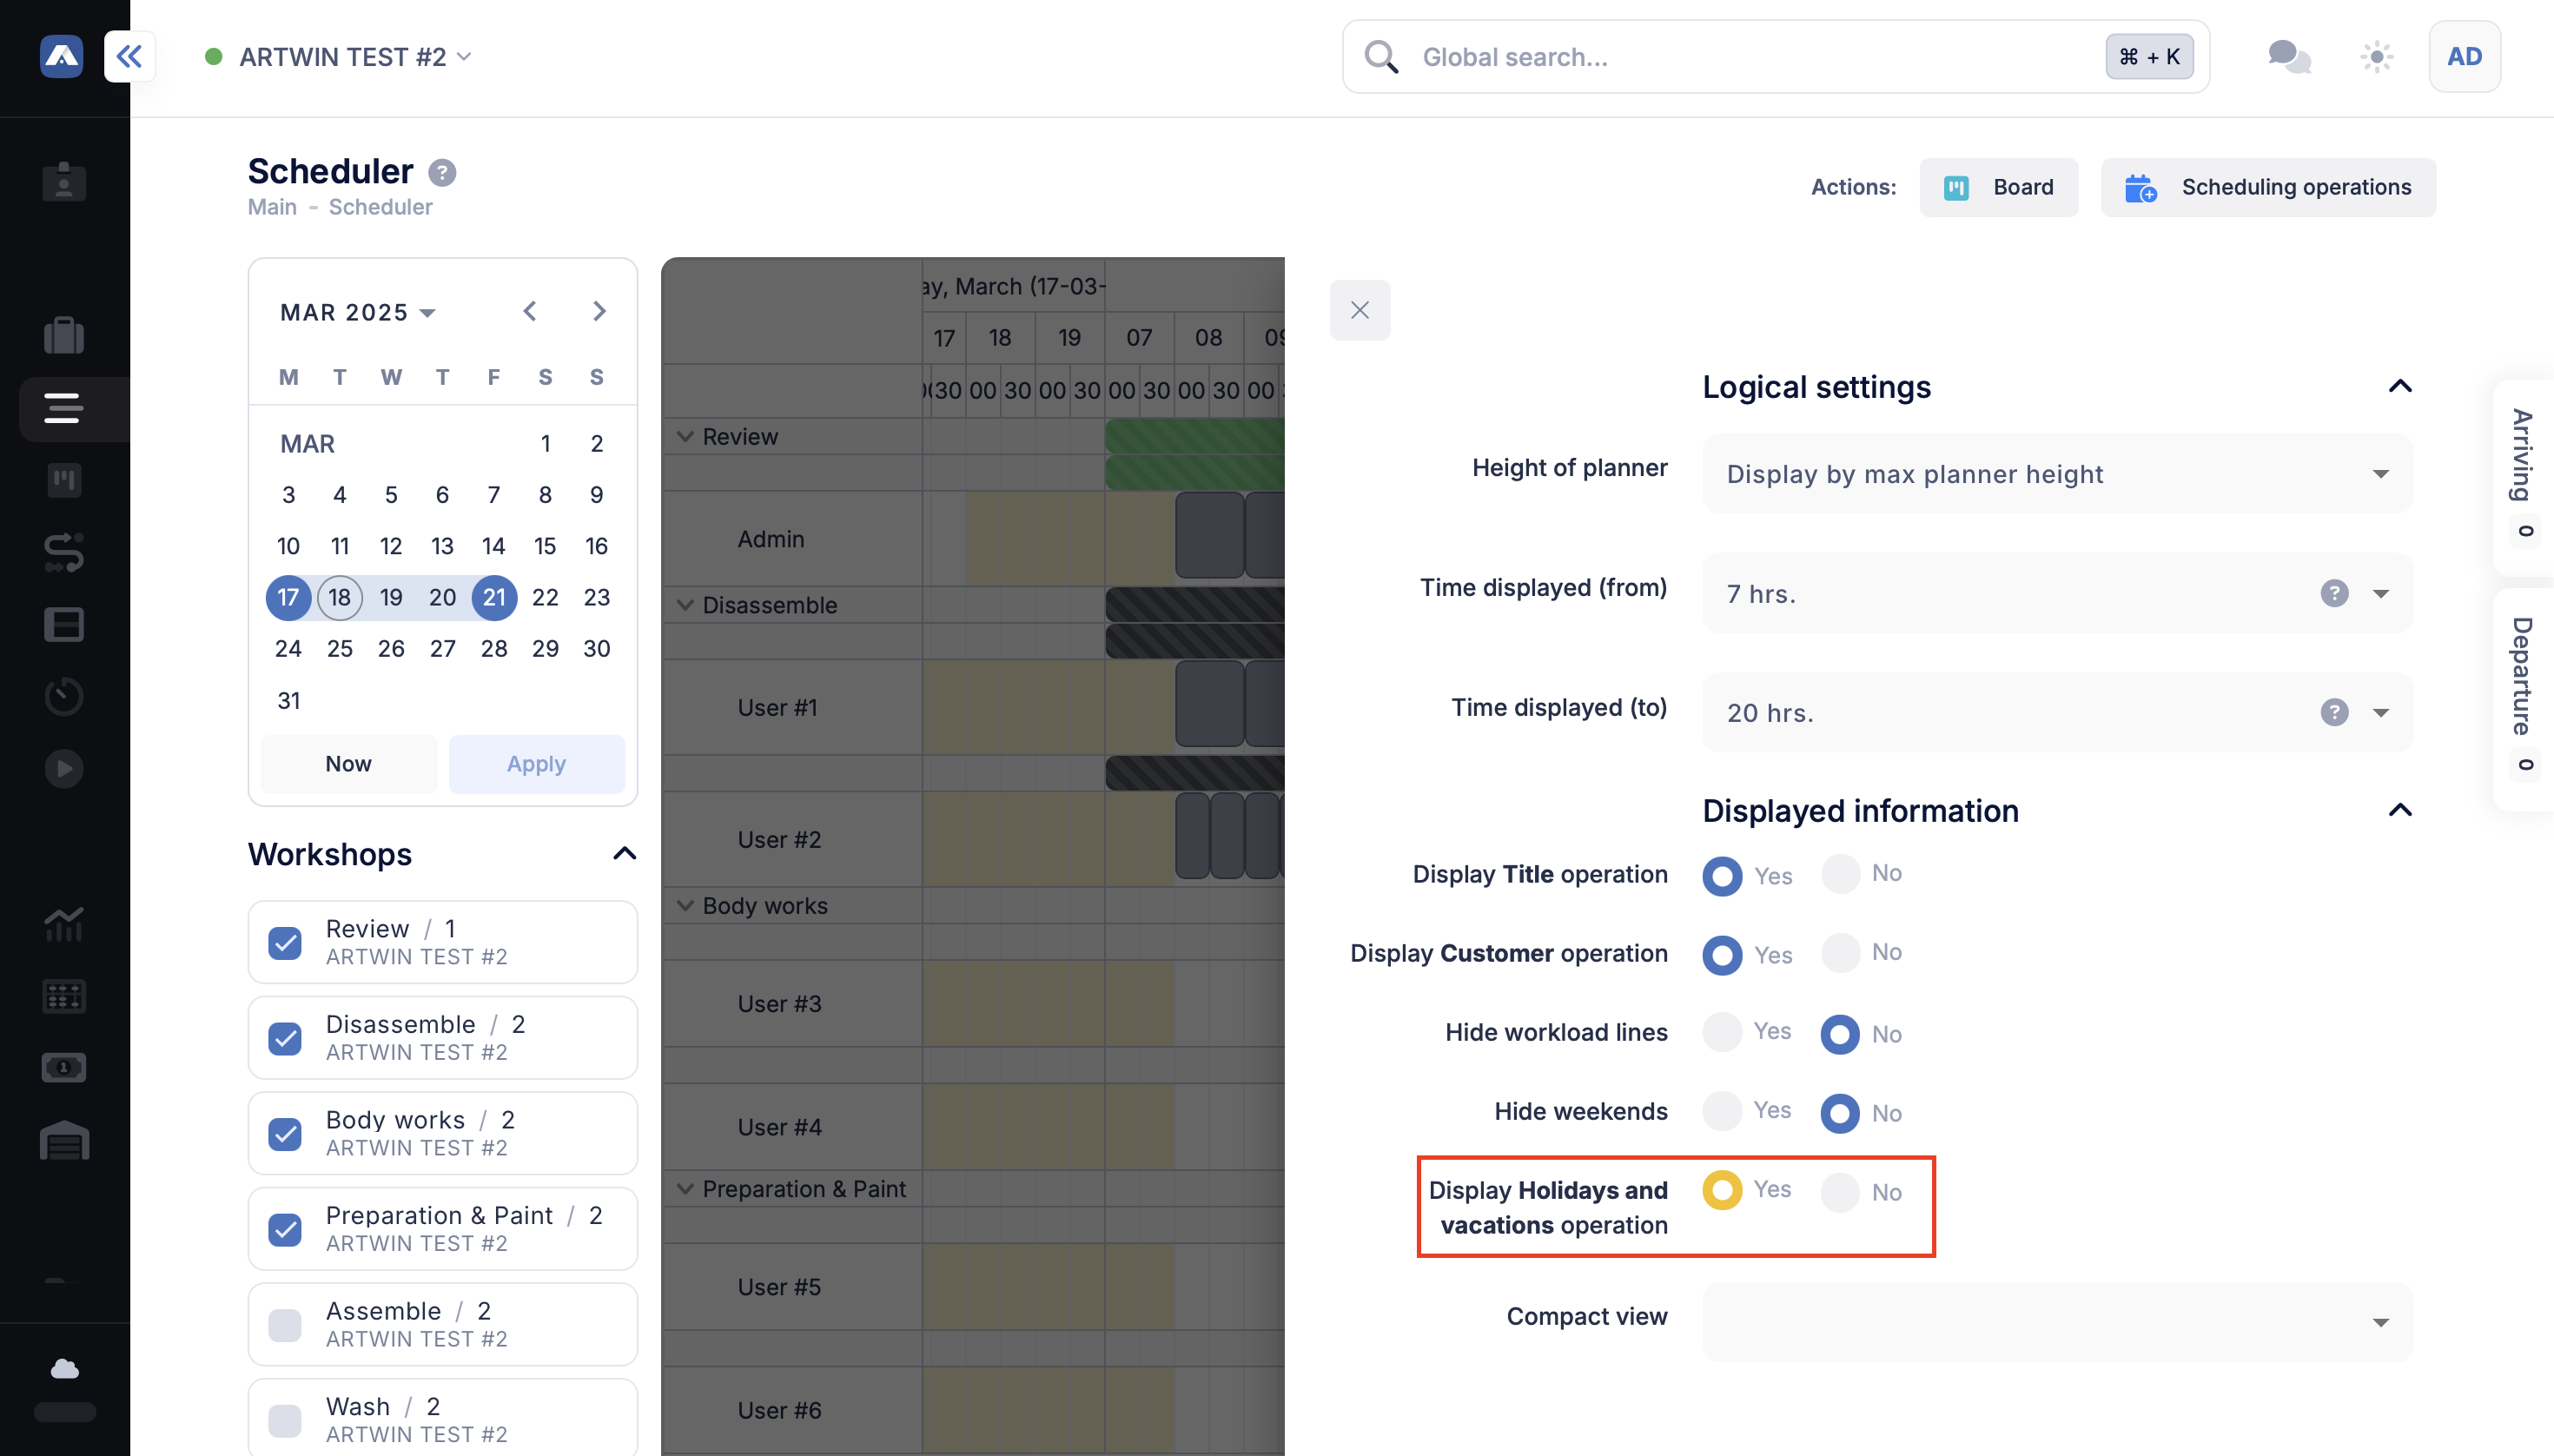Collapse the Logical settings section

coord(2400,387)
